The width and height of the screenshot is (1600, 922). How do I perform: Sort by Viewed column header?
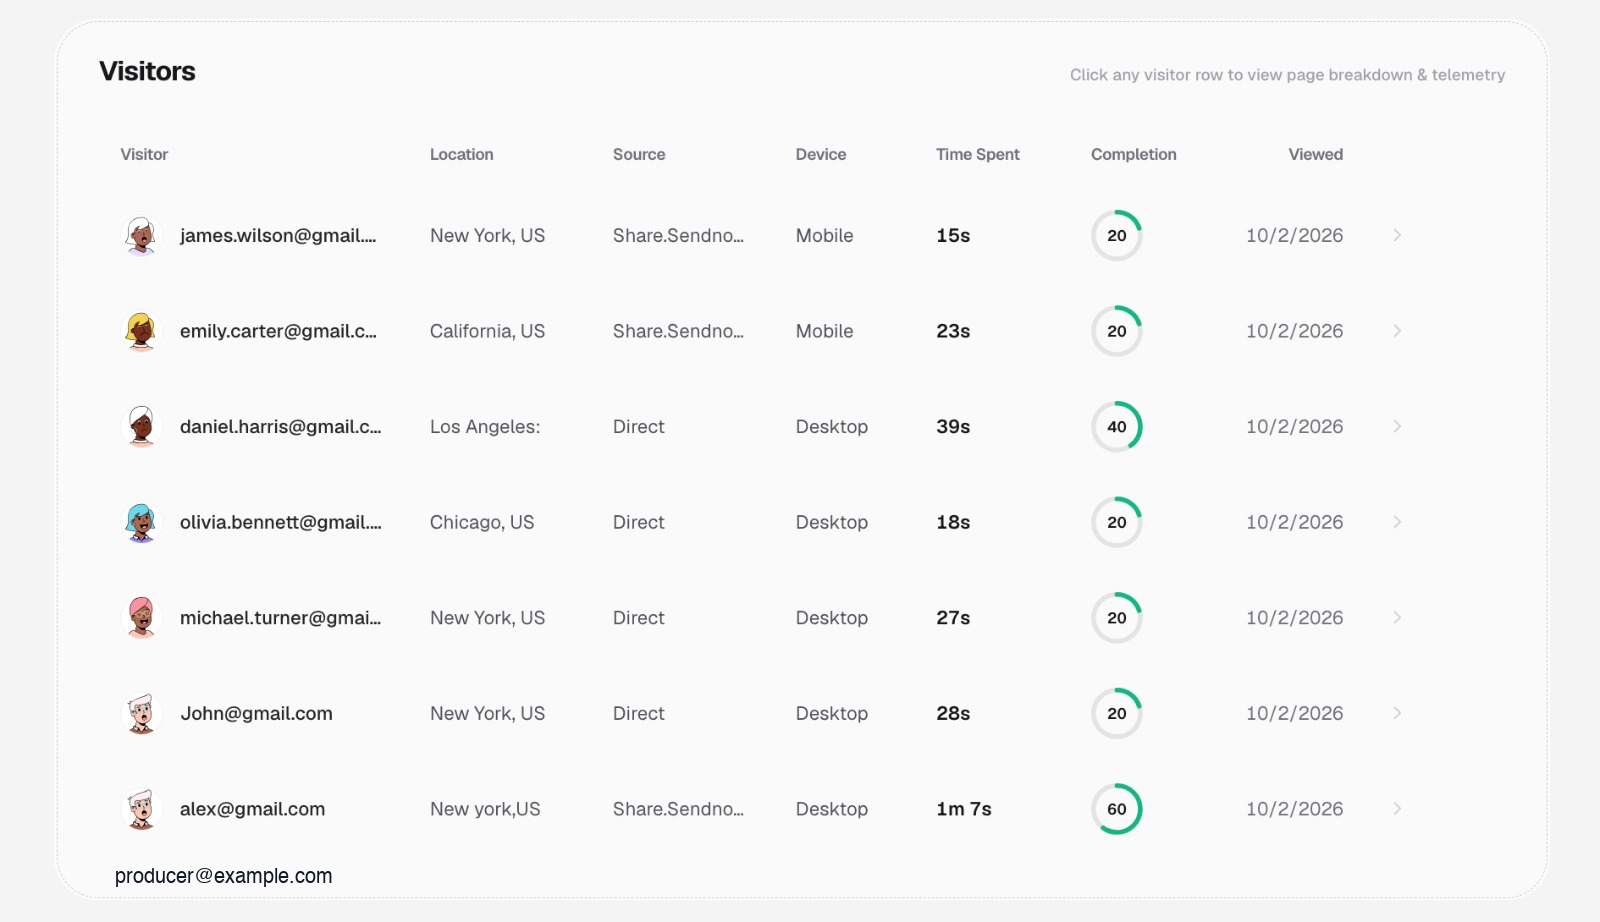tap(1316, 154)
